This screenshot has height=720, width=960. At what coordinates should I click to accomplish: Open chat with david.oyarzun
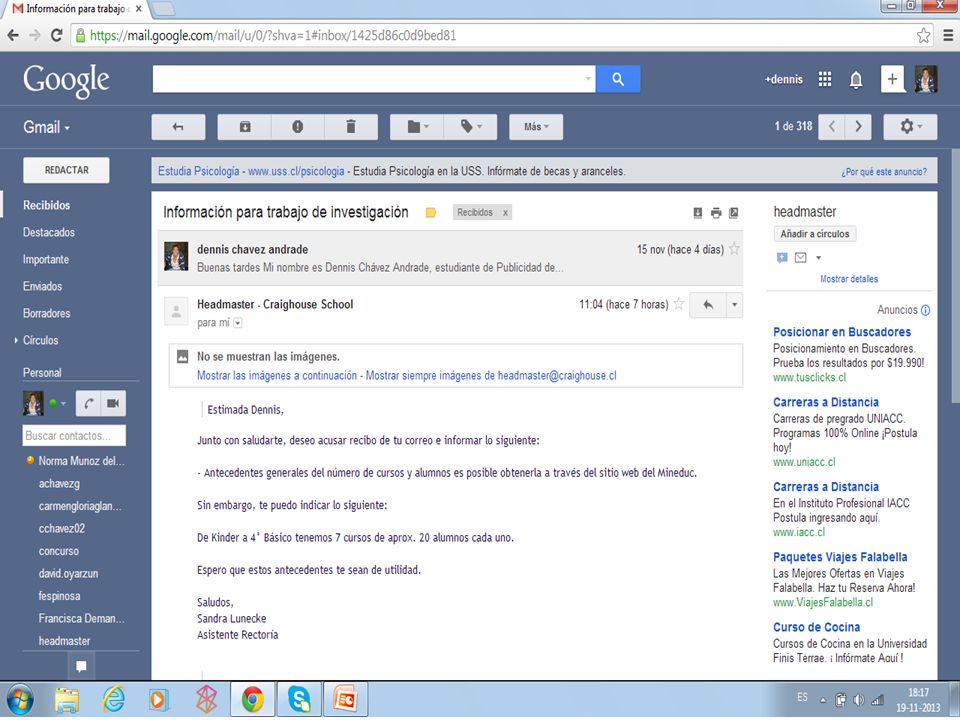[68, 574]
